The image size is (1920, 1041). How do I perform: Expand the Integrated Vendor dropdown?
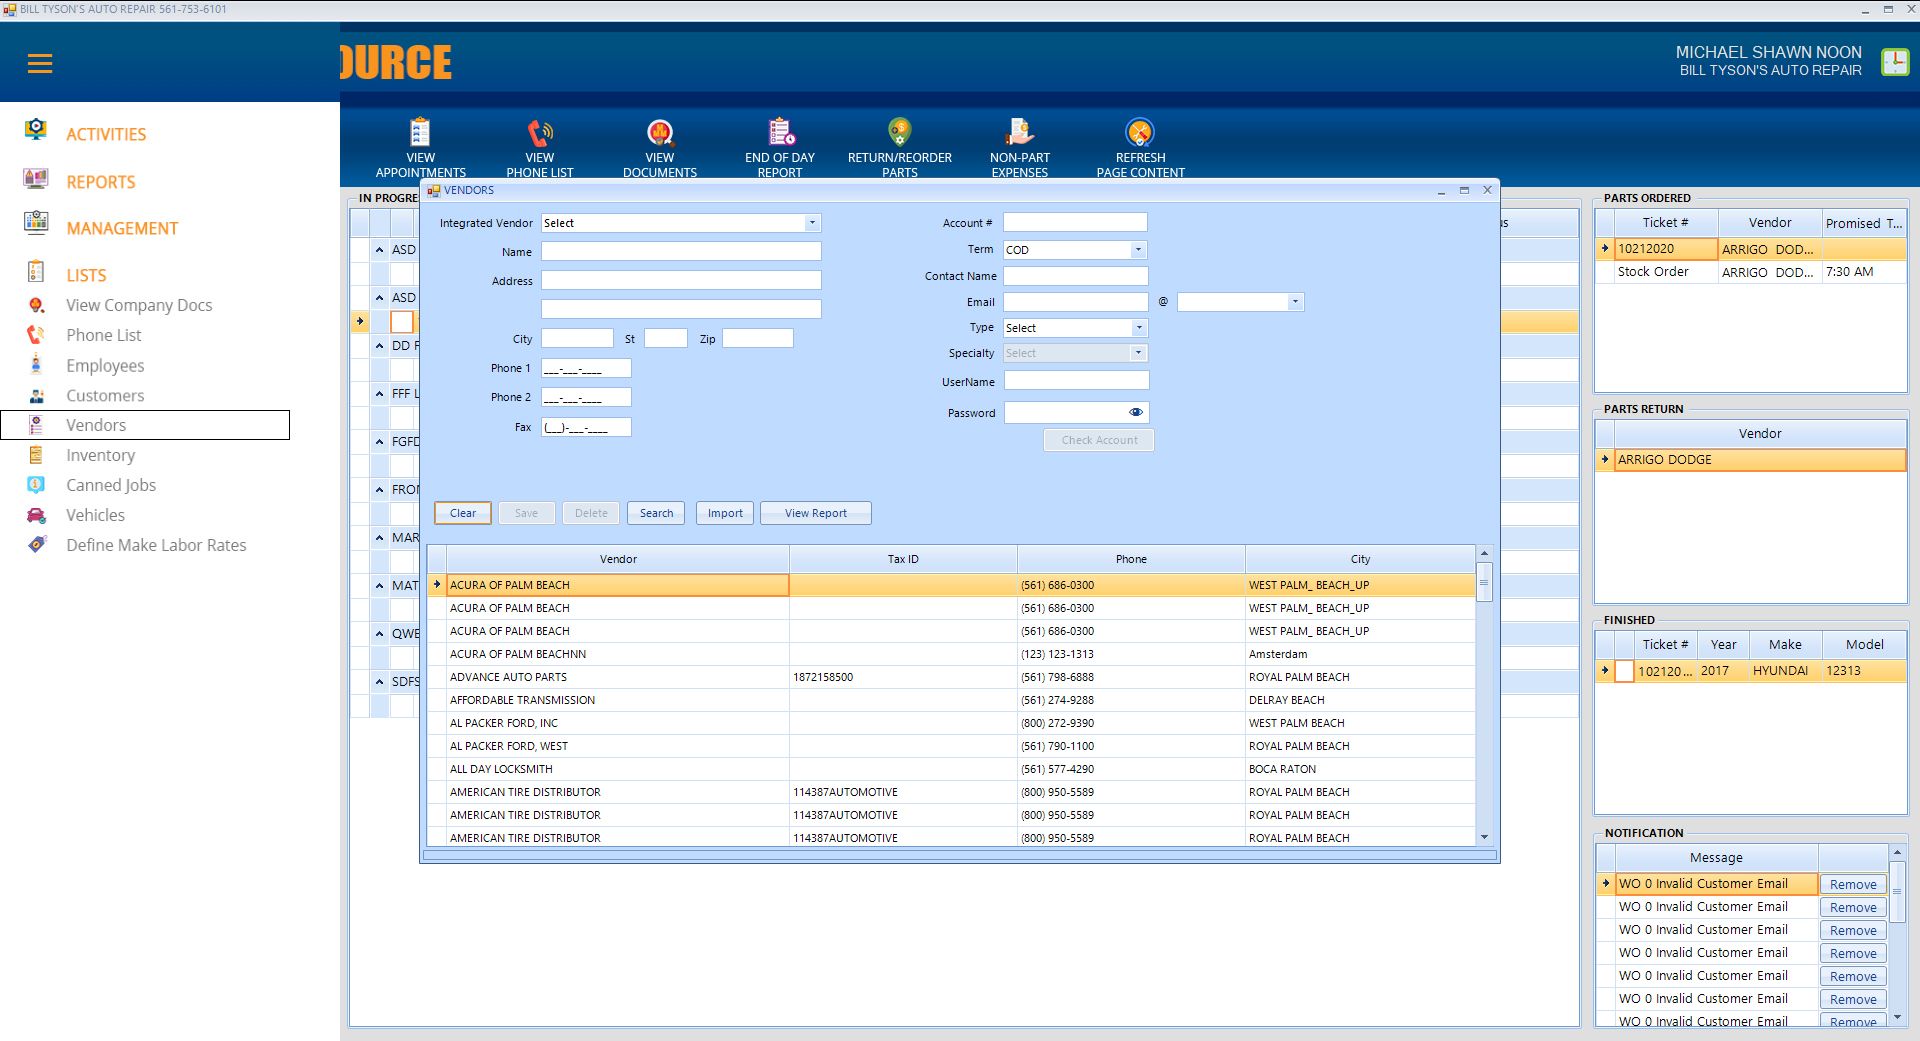812,223
